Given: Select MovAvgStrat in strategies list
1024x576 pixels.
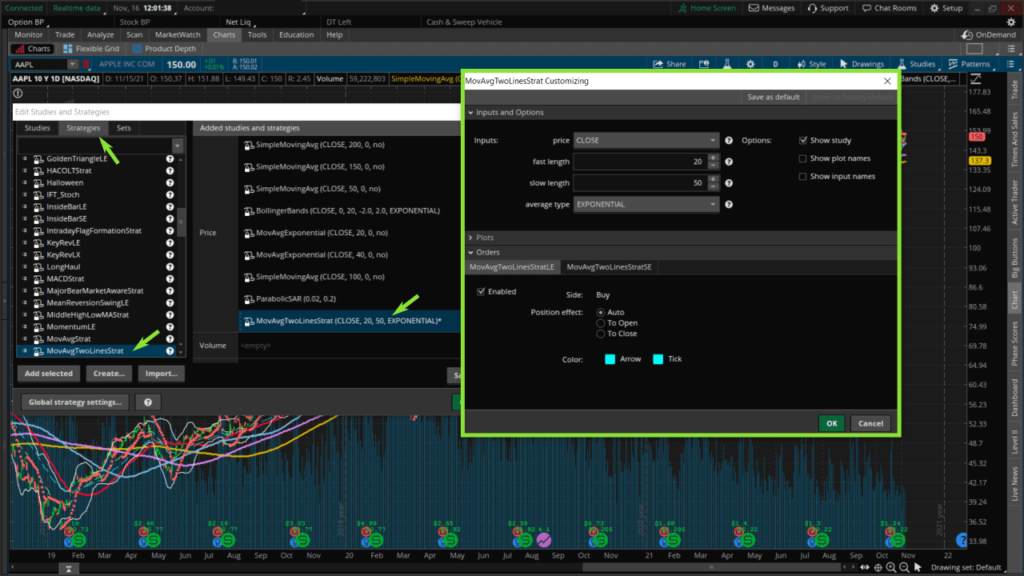Looking at the screenshot, I should coord(69,339).
